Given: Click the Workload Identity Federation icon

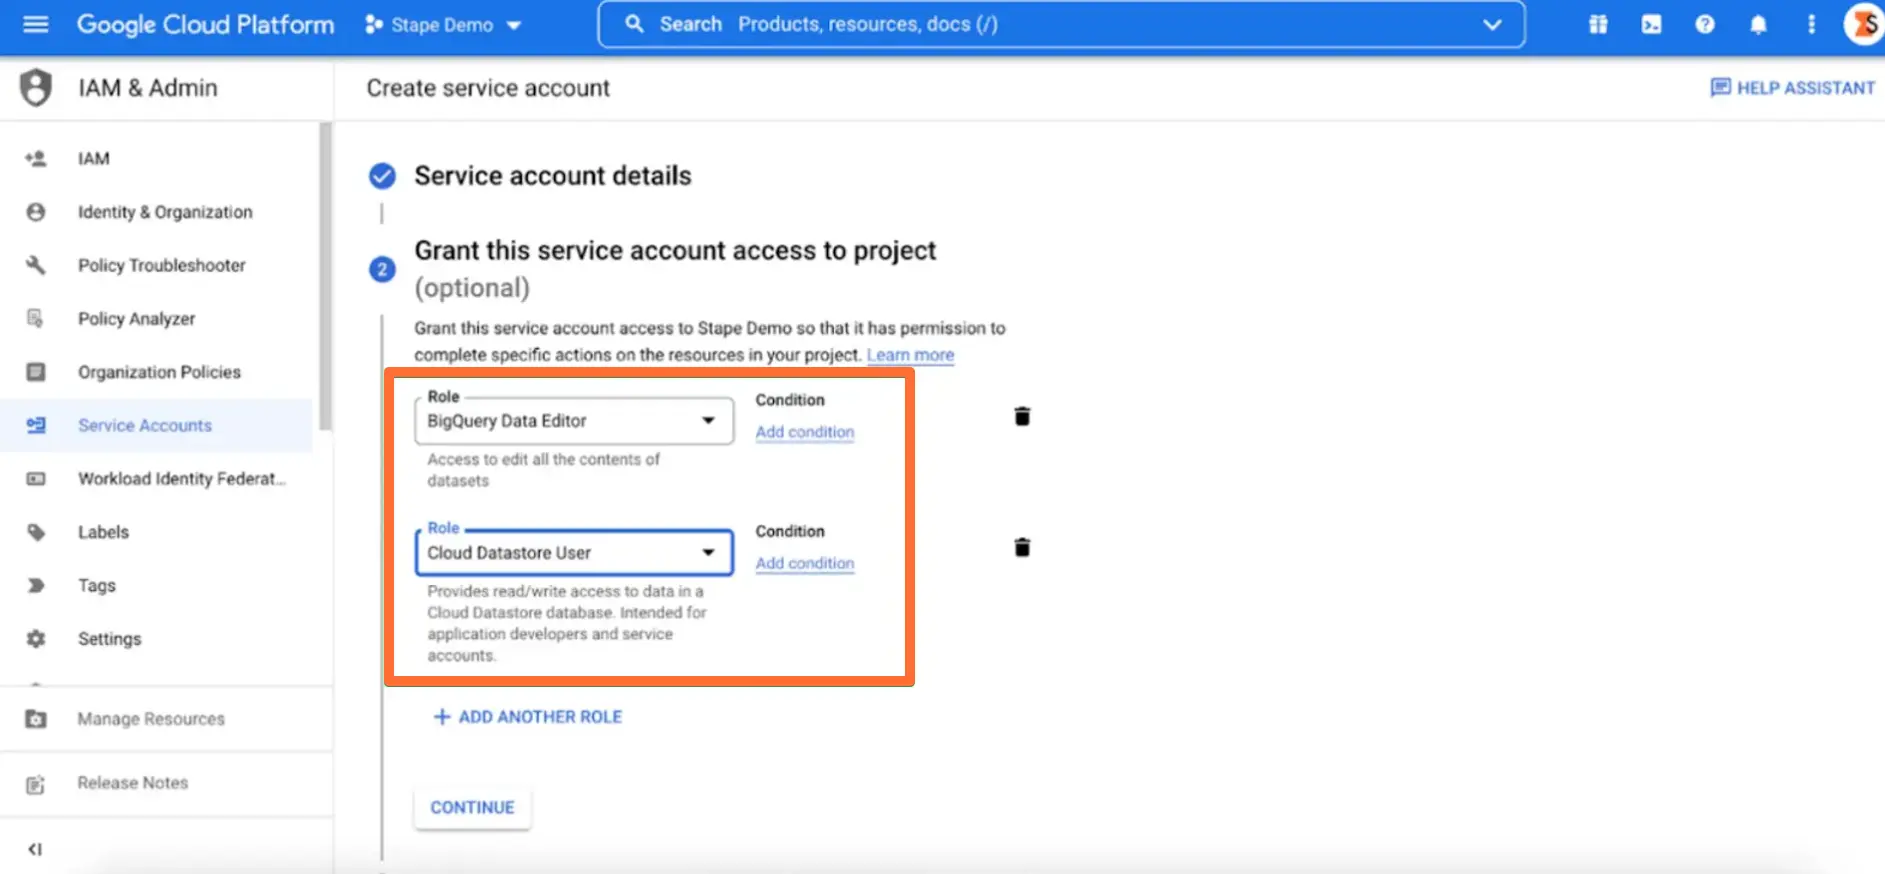Looking at the screenshot, I should (x=36, y=479).
